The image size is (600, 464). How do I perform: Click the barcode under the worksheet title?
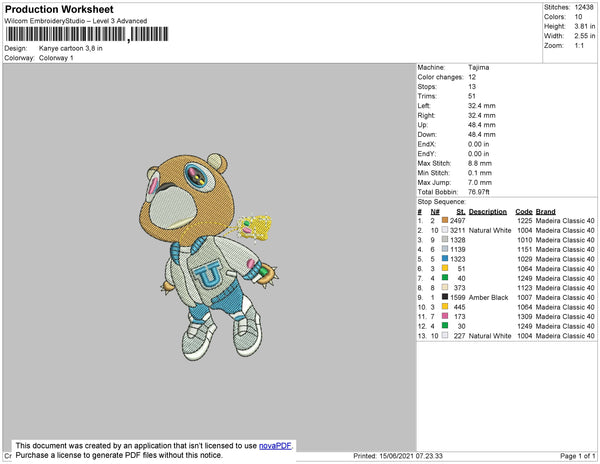point(87,34)
